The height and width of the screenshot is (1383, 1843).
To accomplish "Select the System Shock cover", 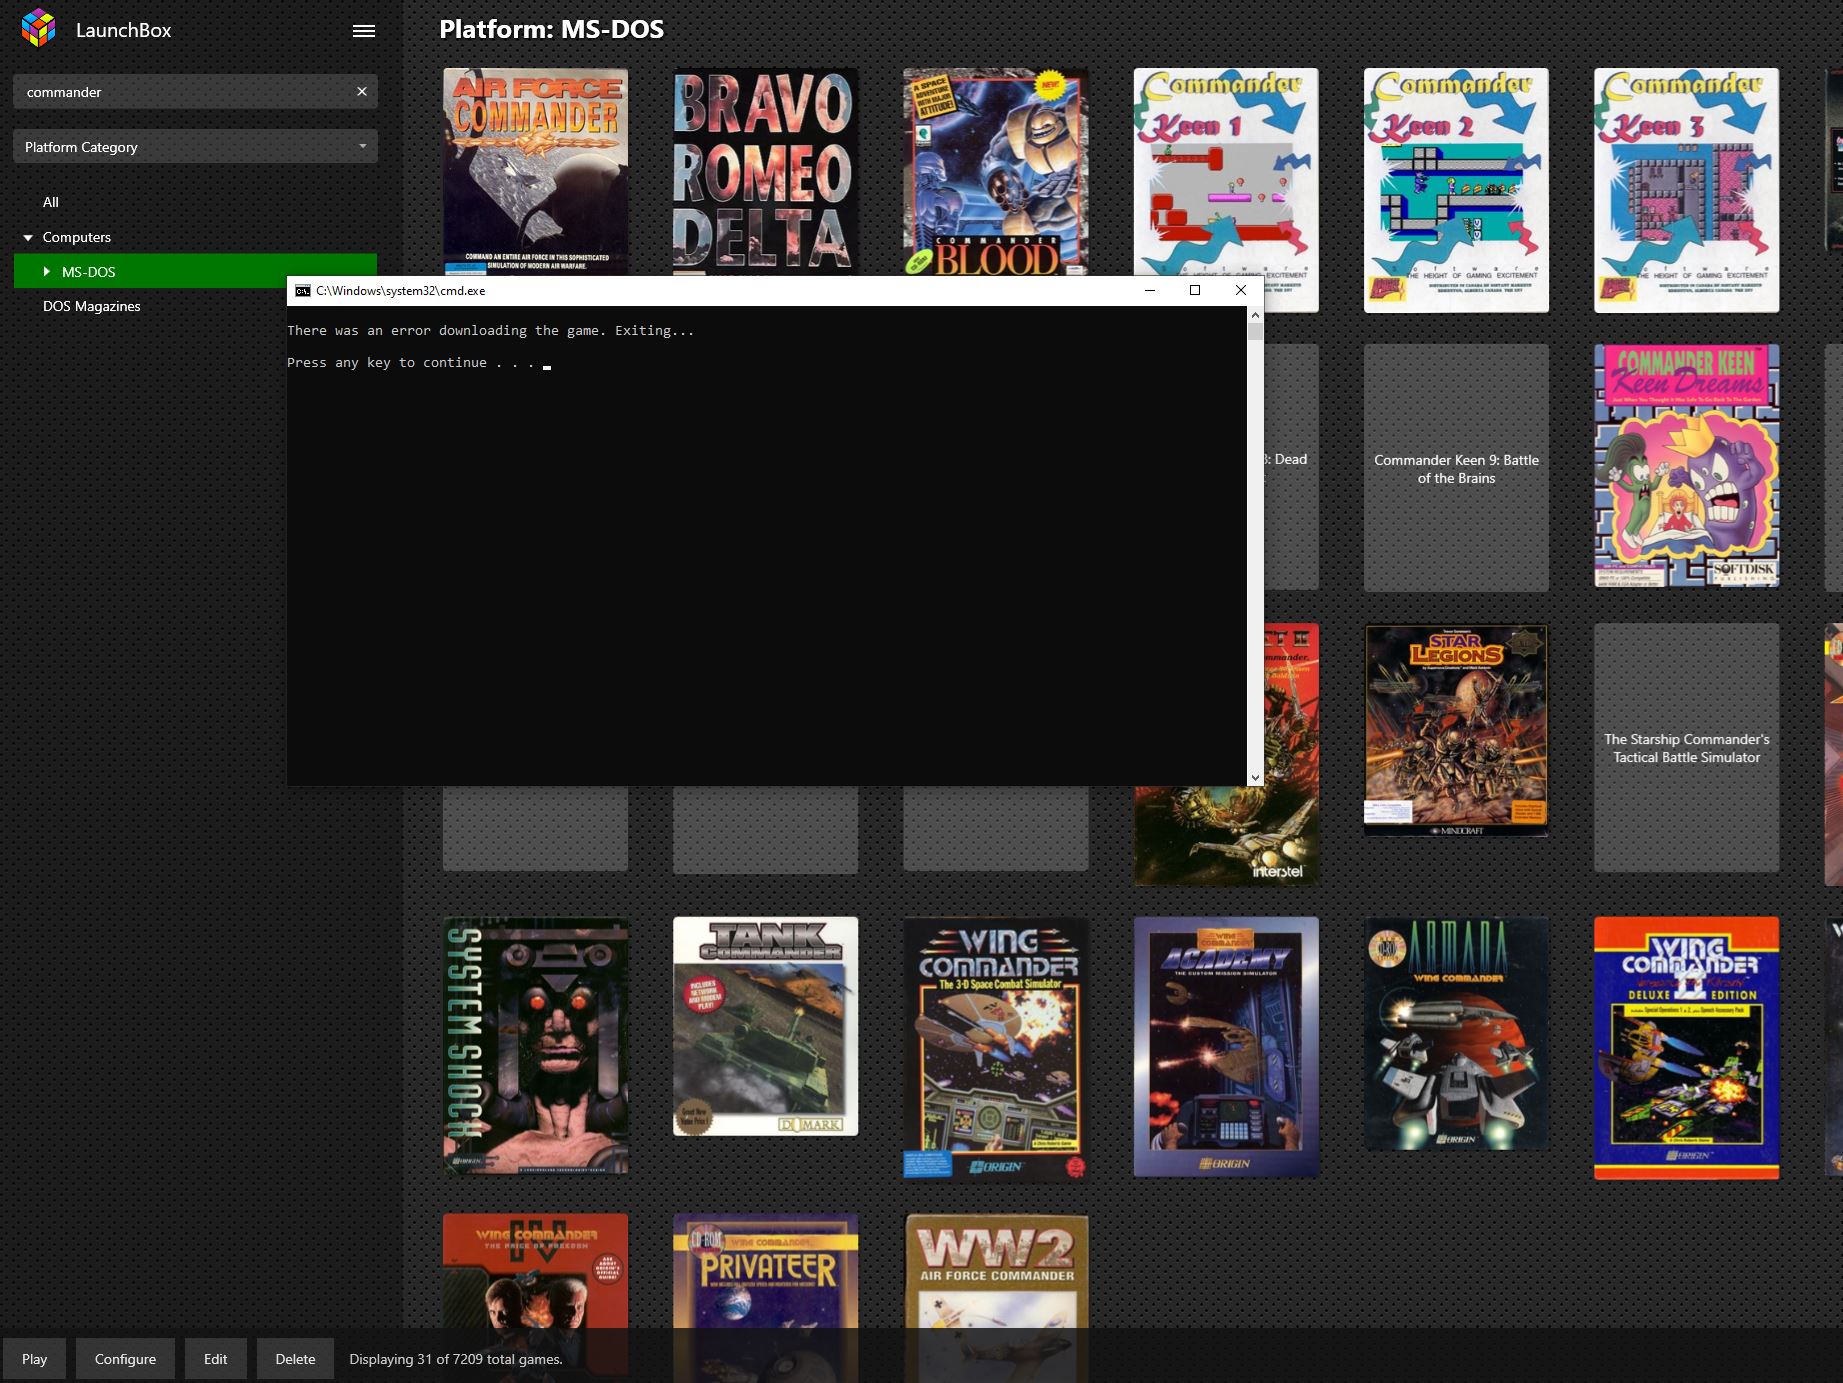I will click(536, 1045).
